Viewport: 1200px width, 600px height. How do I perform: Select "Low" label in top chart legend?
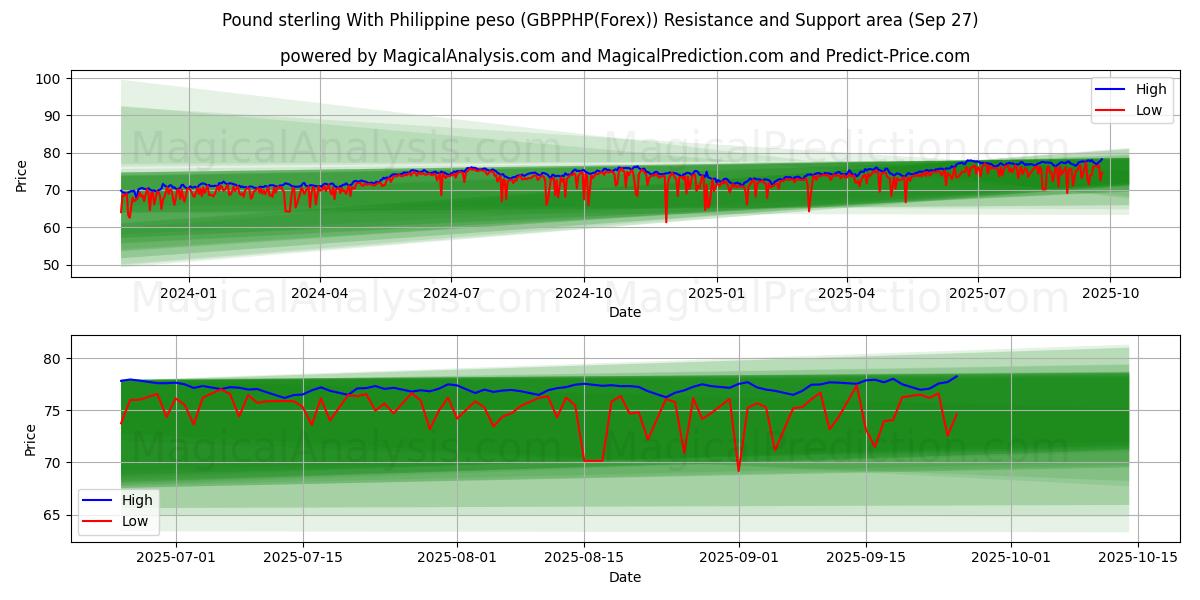pos(1149,110)
